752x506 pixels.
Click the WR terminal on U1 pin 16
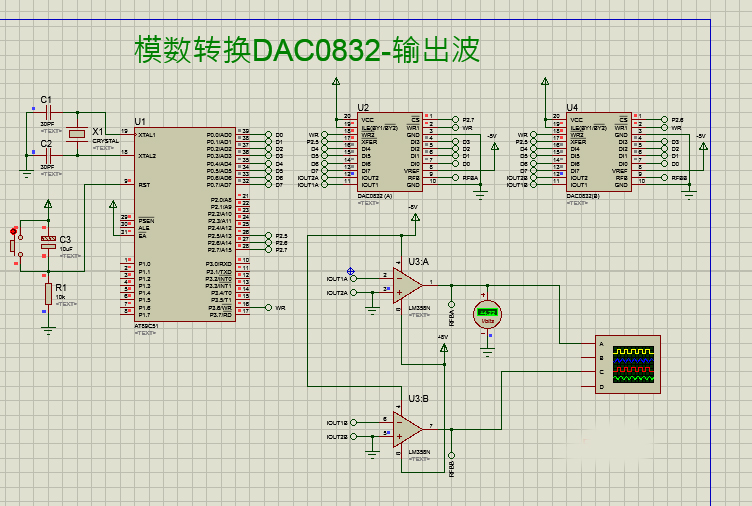pos(269,307)
